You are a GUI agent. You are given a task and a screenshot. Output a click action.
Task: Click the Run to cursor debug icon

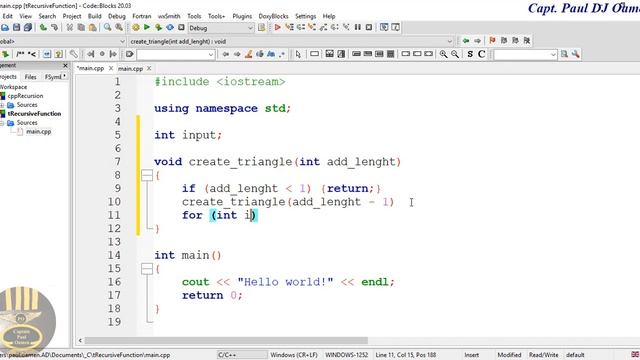289,27
